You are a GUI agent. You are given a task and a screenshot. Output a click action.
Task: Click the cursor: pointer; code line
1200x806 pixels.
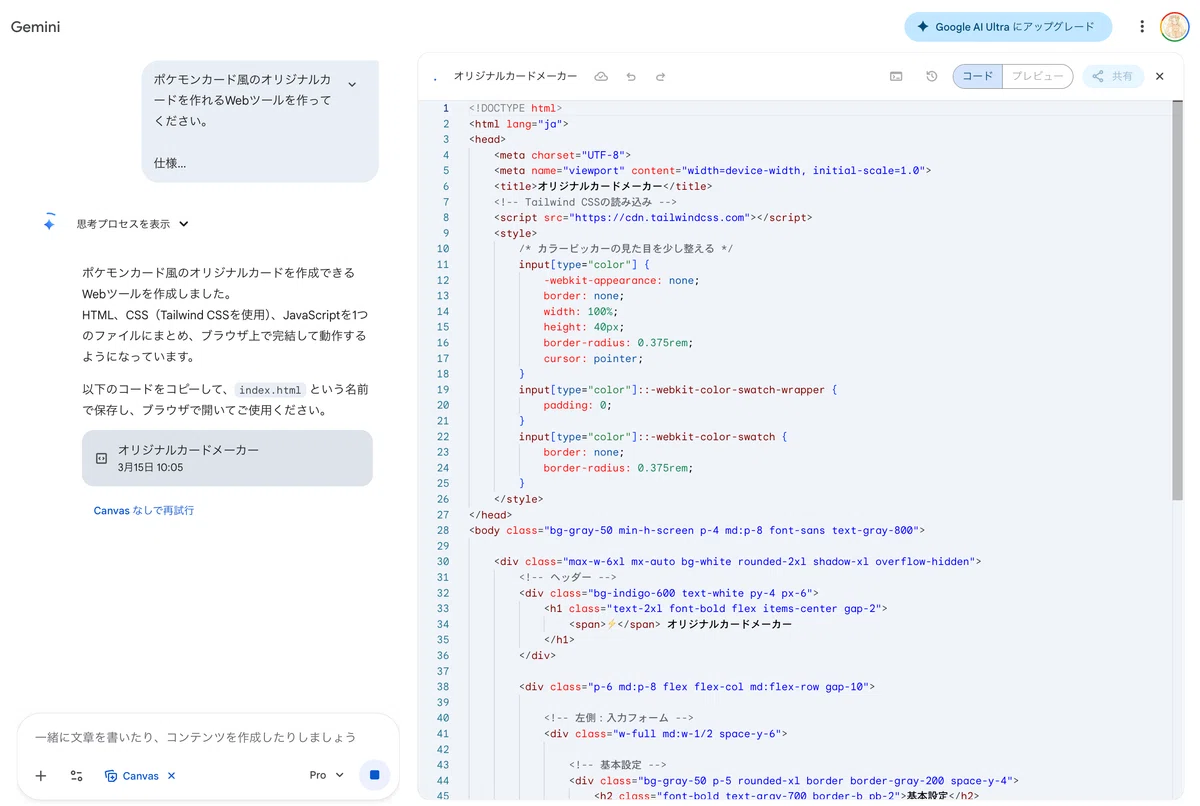point(593,358)
